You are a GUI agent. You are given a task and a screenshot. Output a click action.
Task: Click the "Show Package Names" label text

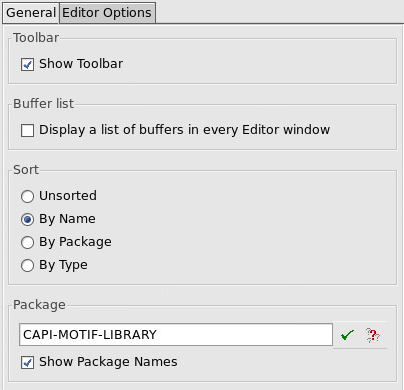[x=108, y=362]
